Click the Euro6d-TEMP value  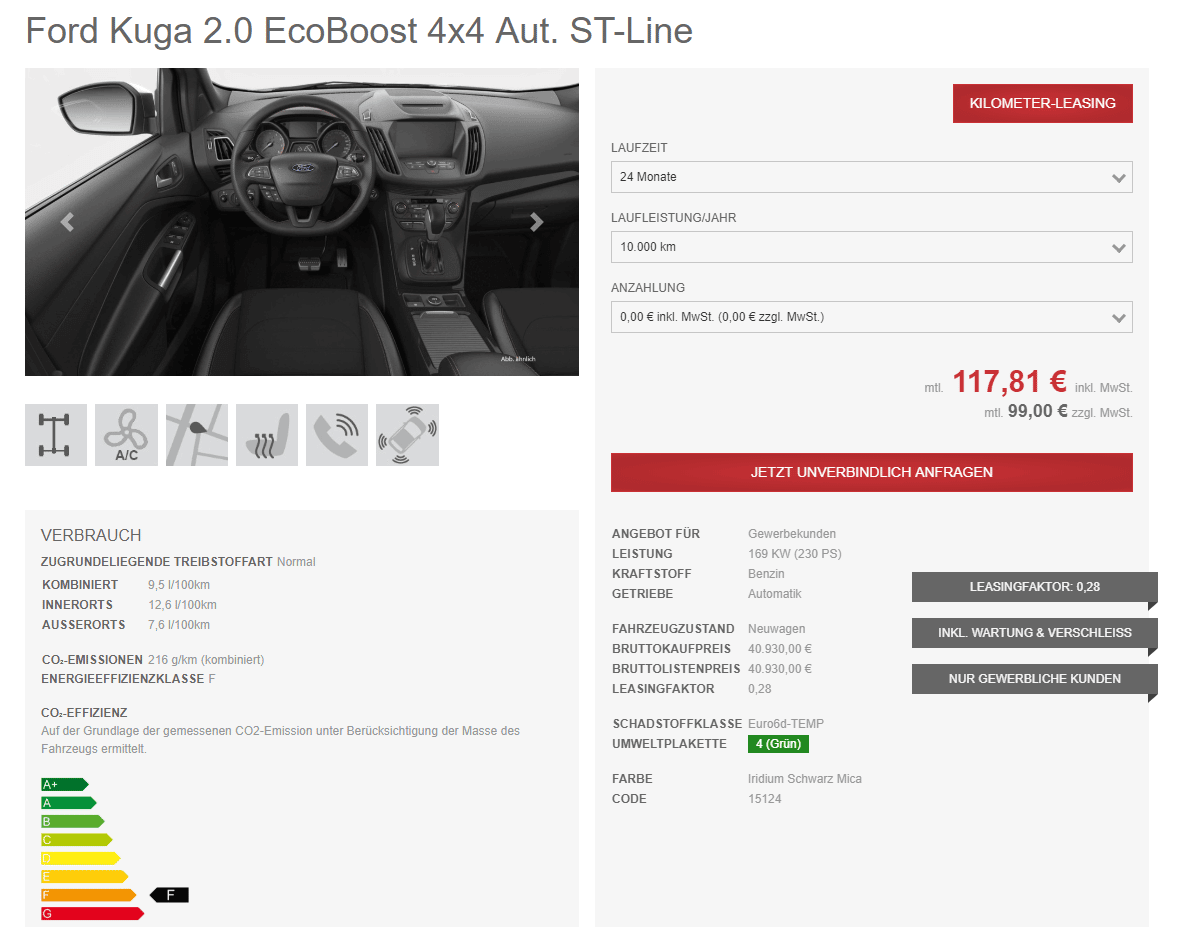786,723
